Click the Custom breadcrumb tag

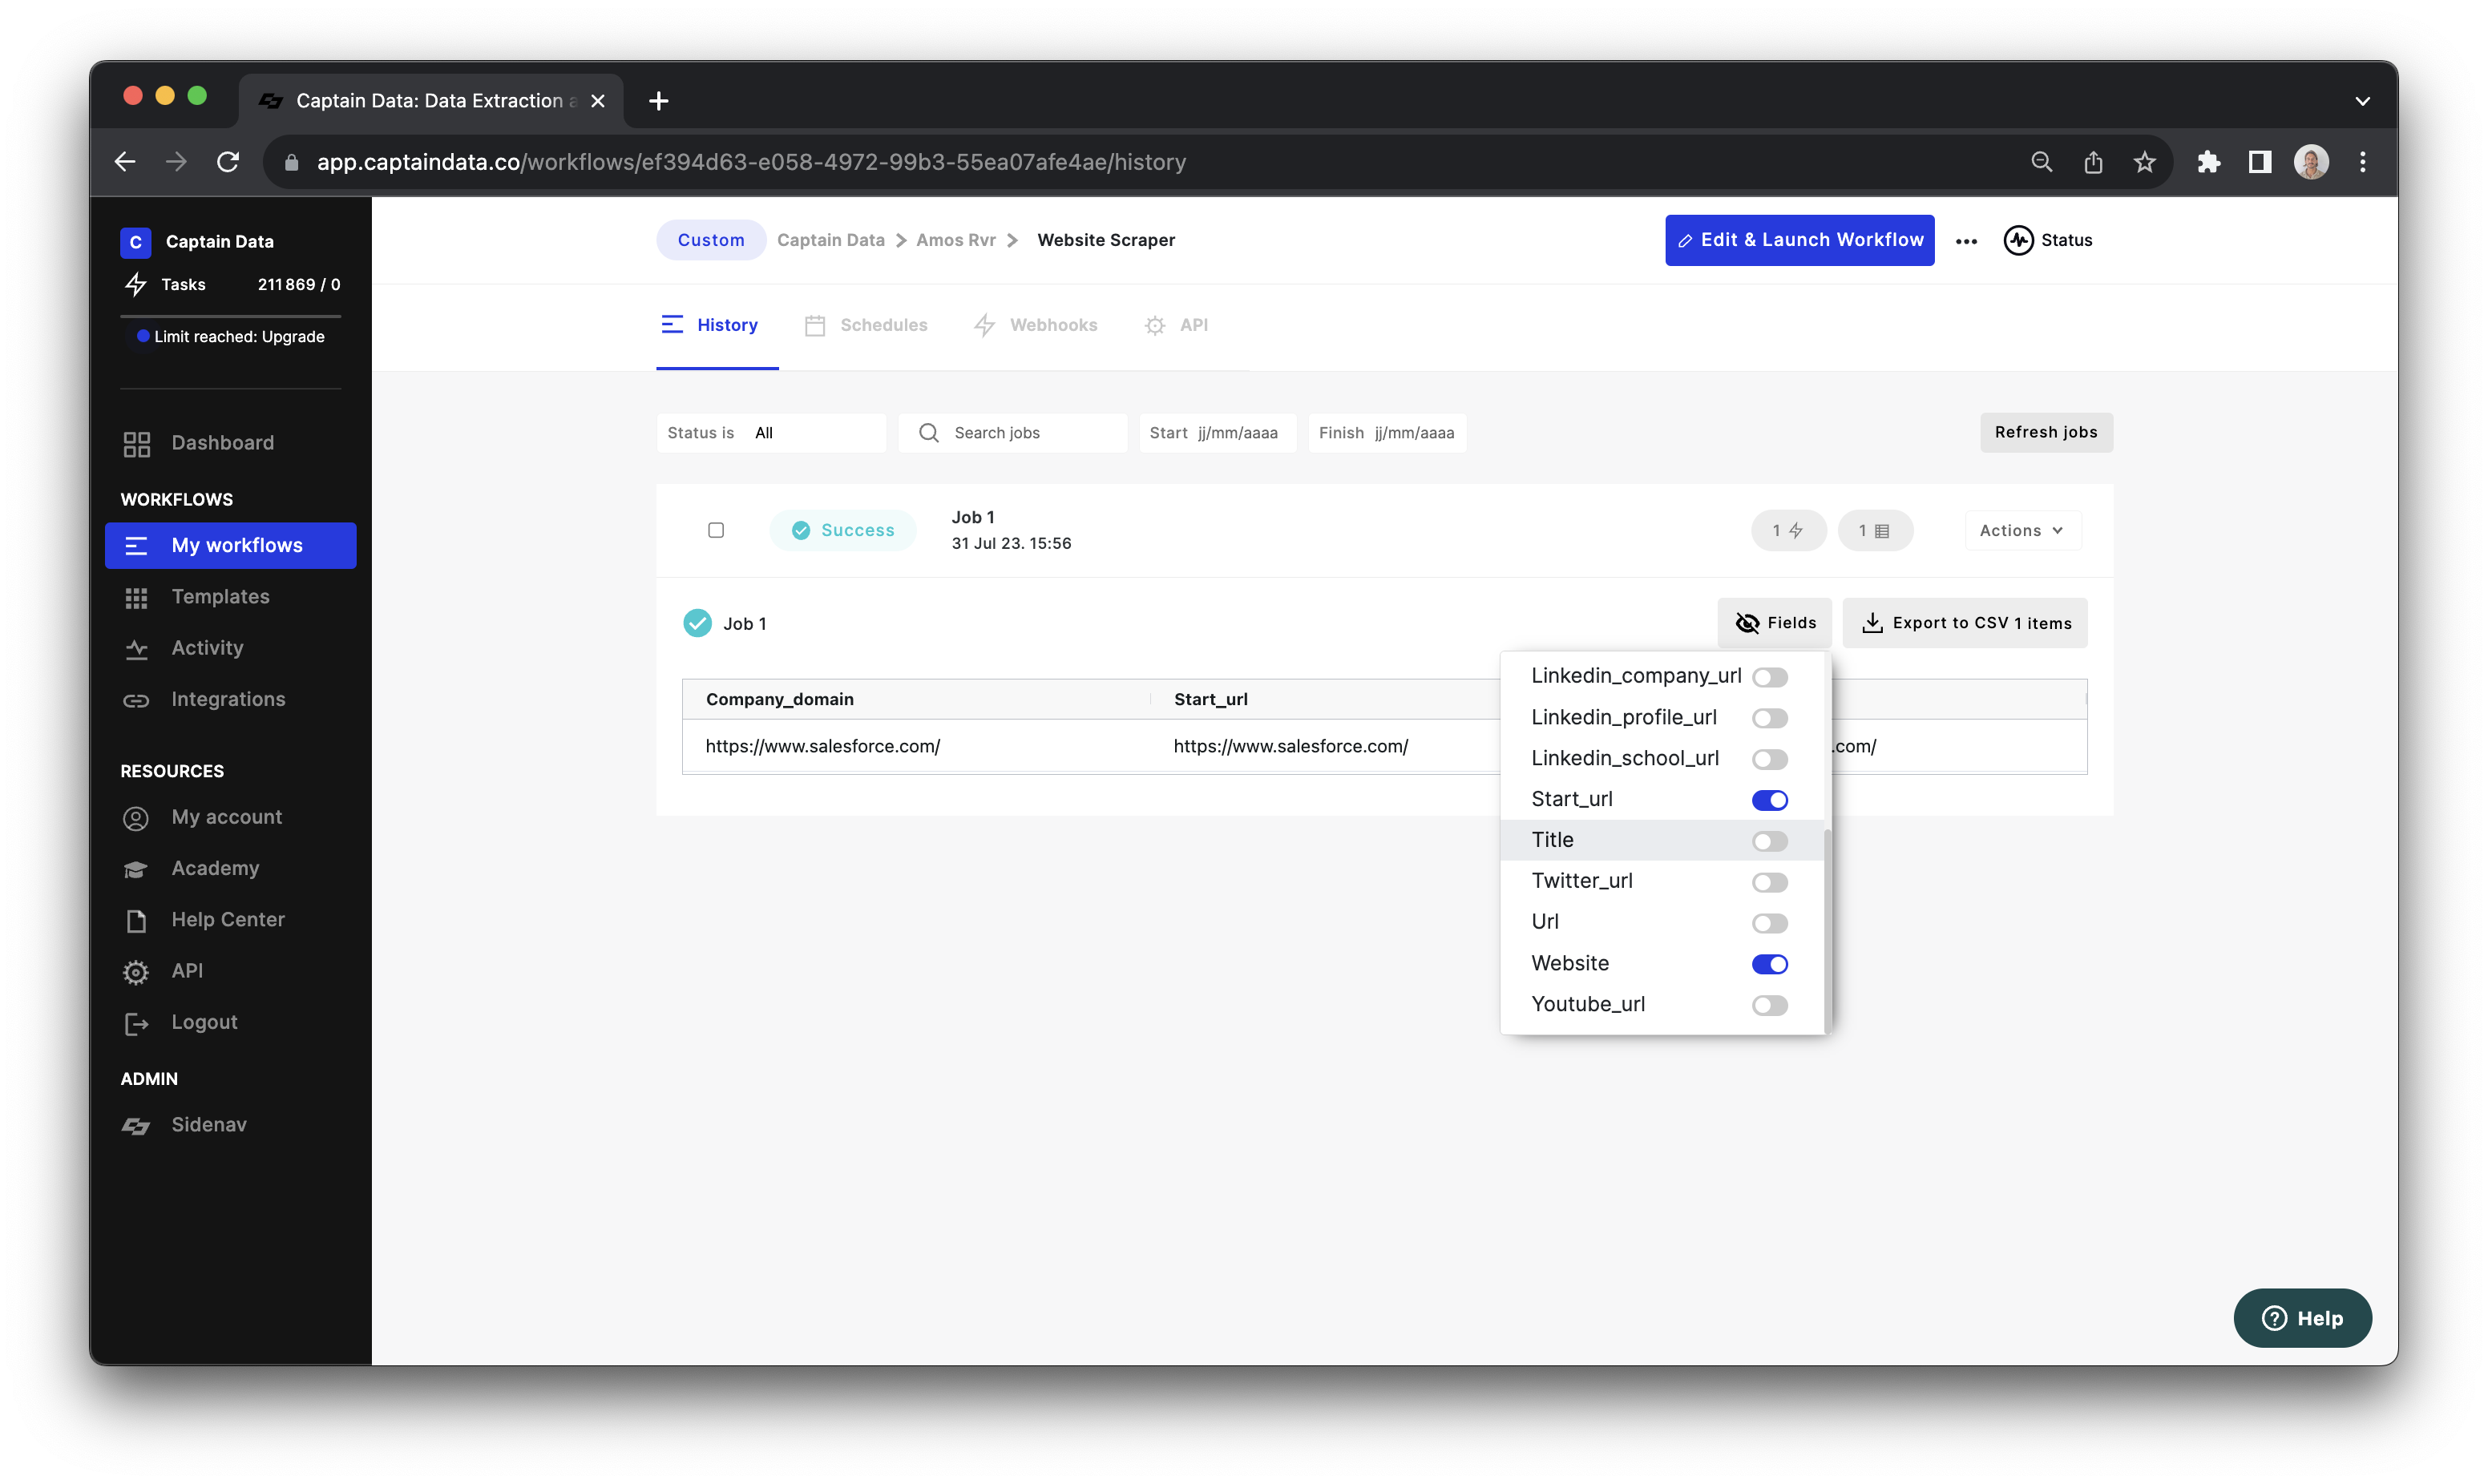[711, 240]
